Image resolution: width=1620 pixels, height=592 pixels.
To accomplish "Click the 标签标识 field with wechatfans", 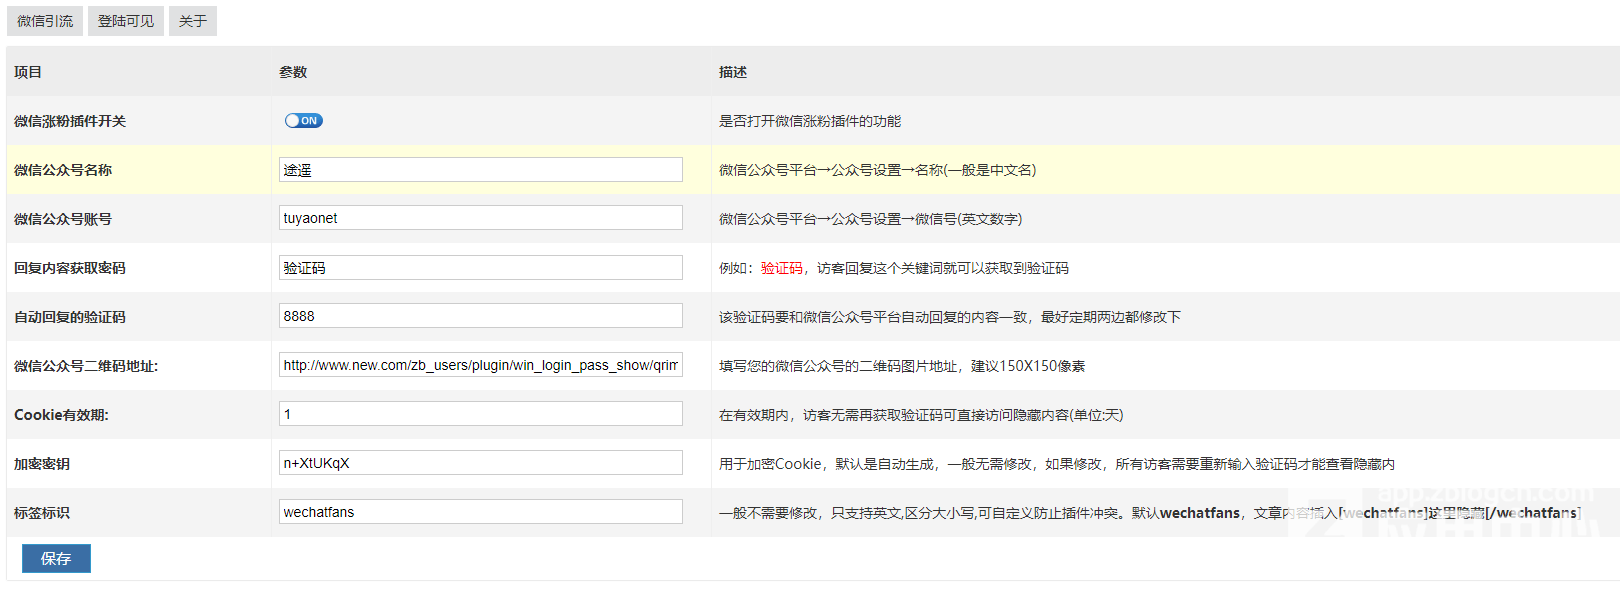I will (x=481, y=512).
